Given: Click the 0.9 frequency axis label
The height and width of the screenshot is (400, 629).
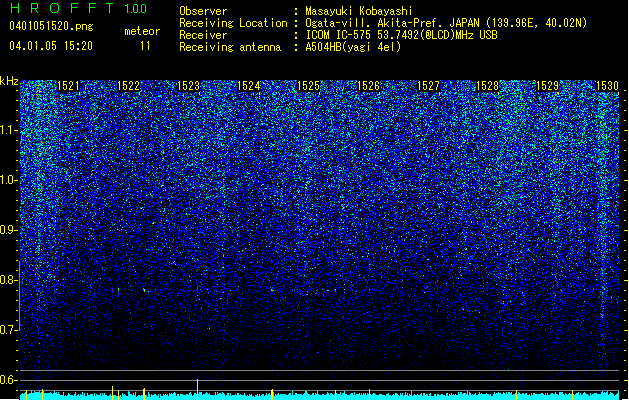Looking at the screenshot, I should click(9, 230).
